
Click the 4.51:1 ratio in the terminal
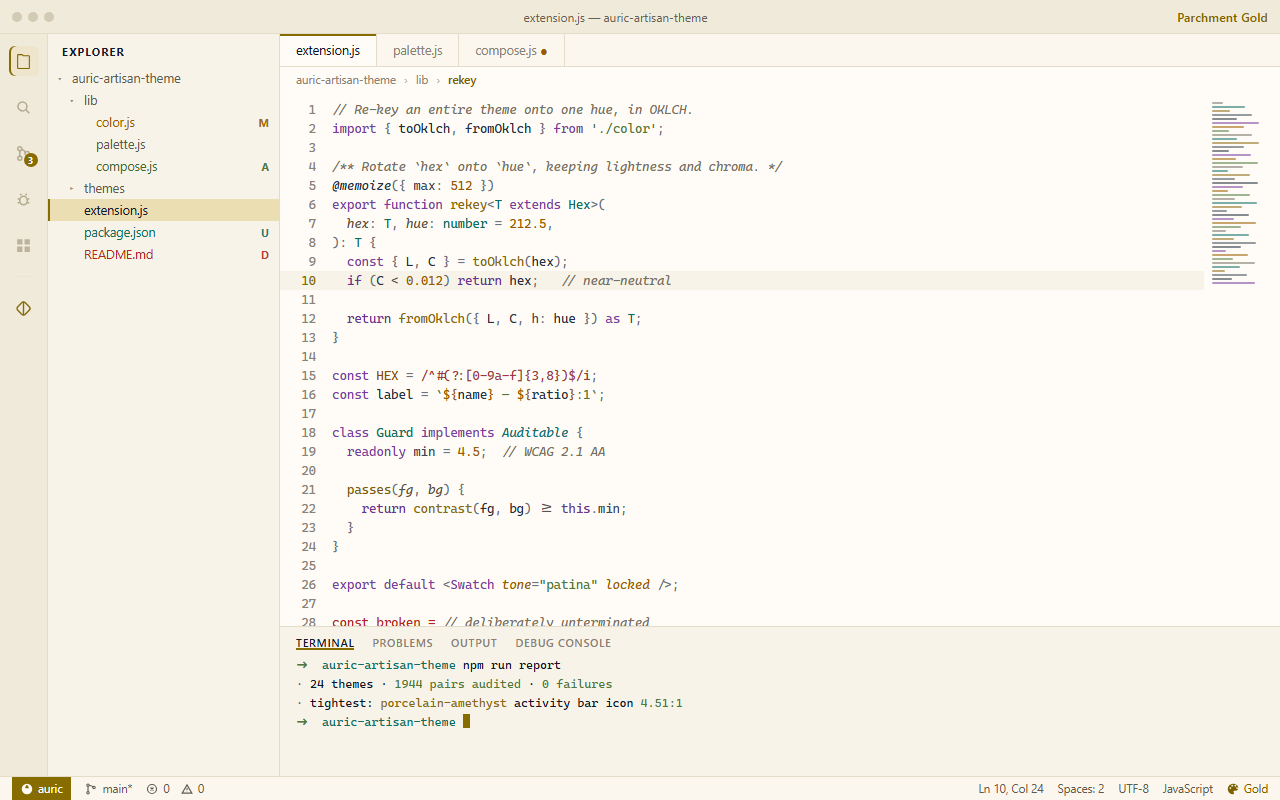coord(662,704)
